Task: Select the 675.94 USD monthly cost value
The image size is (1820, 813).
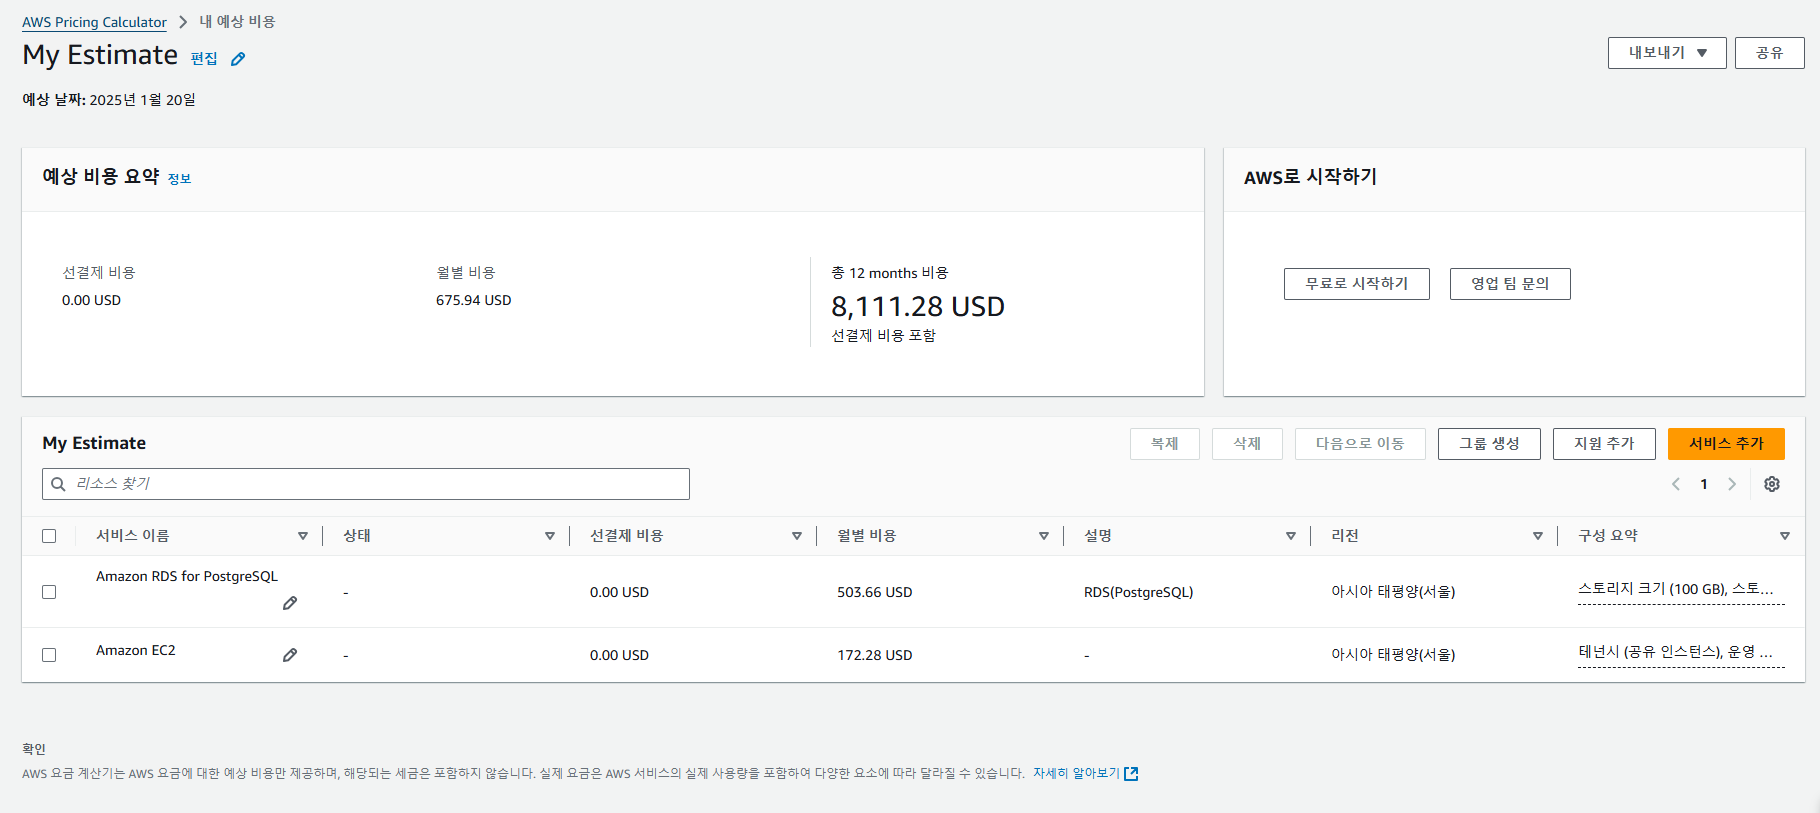Action: [473, 300]
